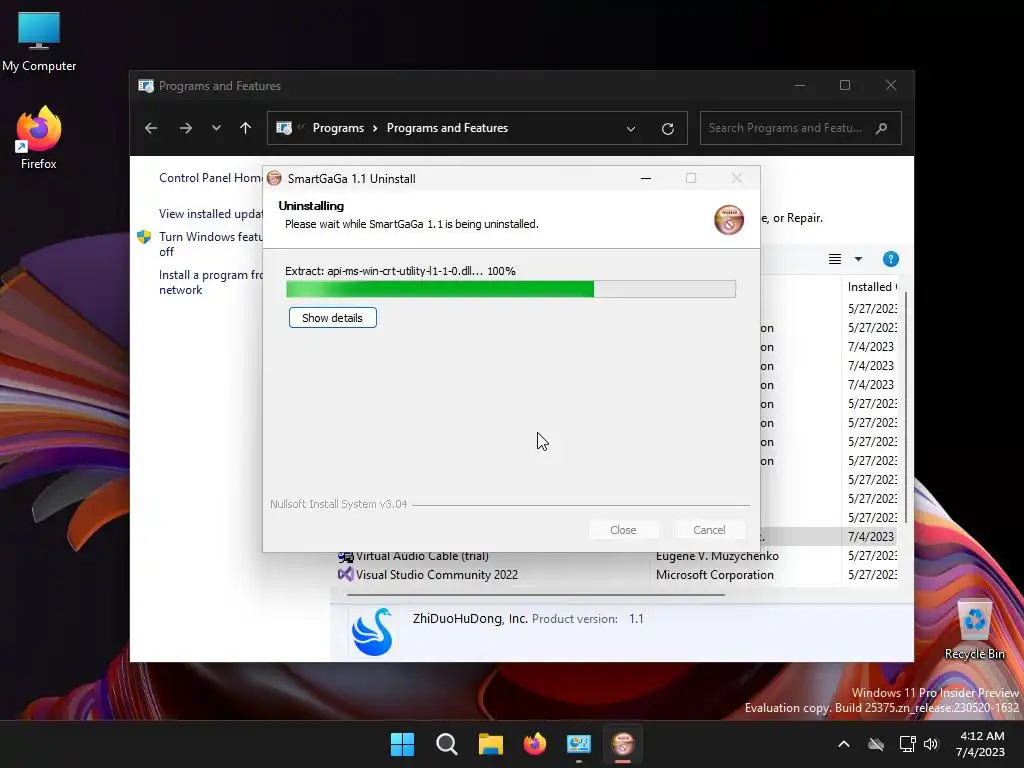The image size is (1024, 768).
Task: Go forward in Programs and Features window
Action: coord(186,128)
